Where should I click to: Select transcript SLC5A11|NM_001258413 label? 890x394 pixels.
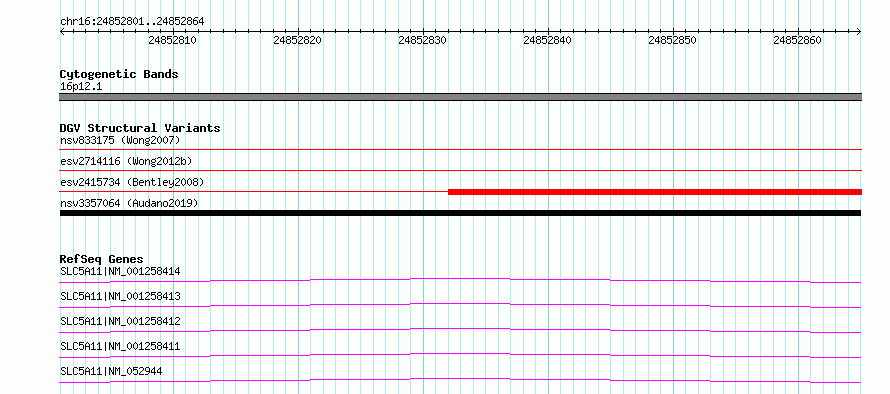pyautogui.click(x=120, y=296)
